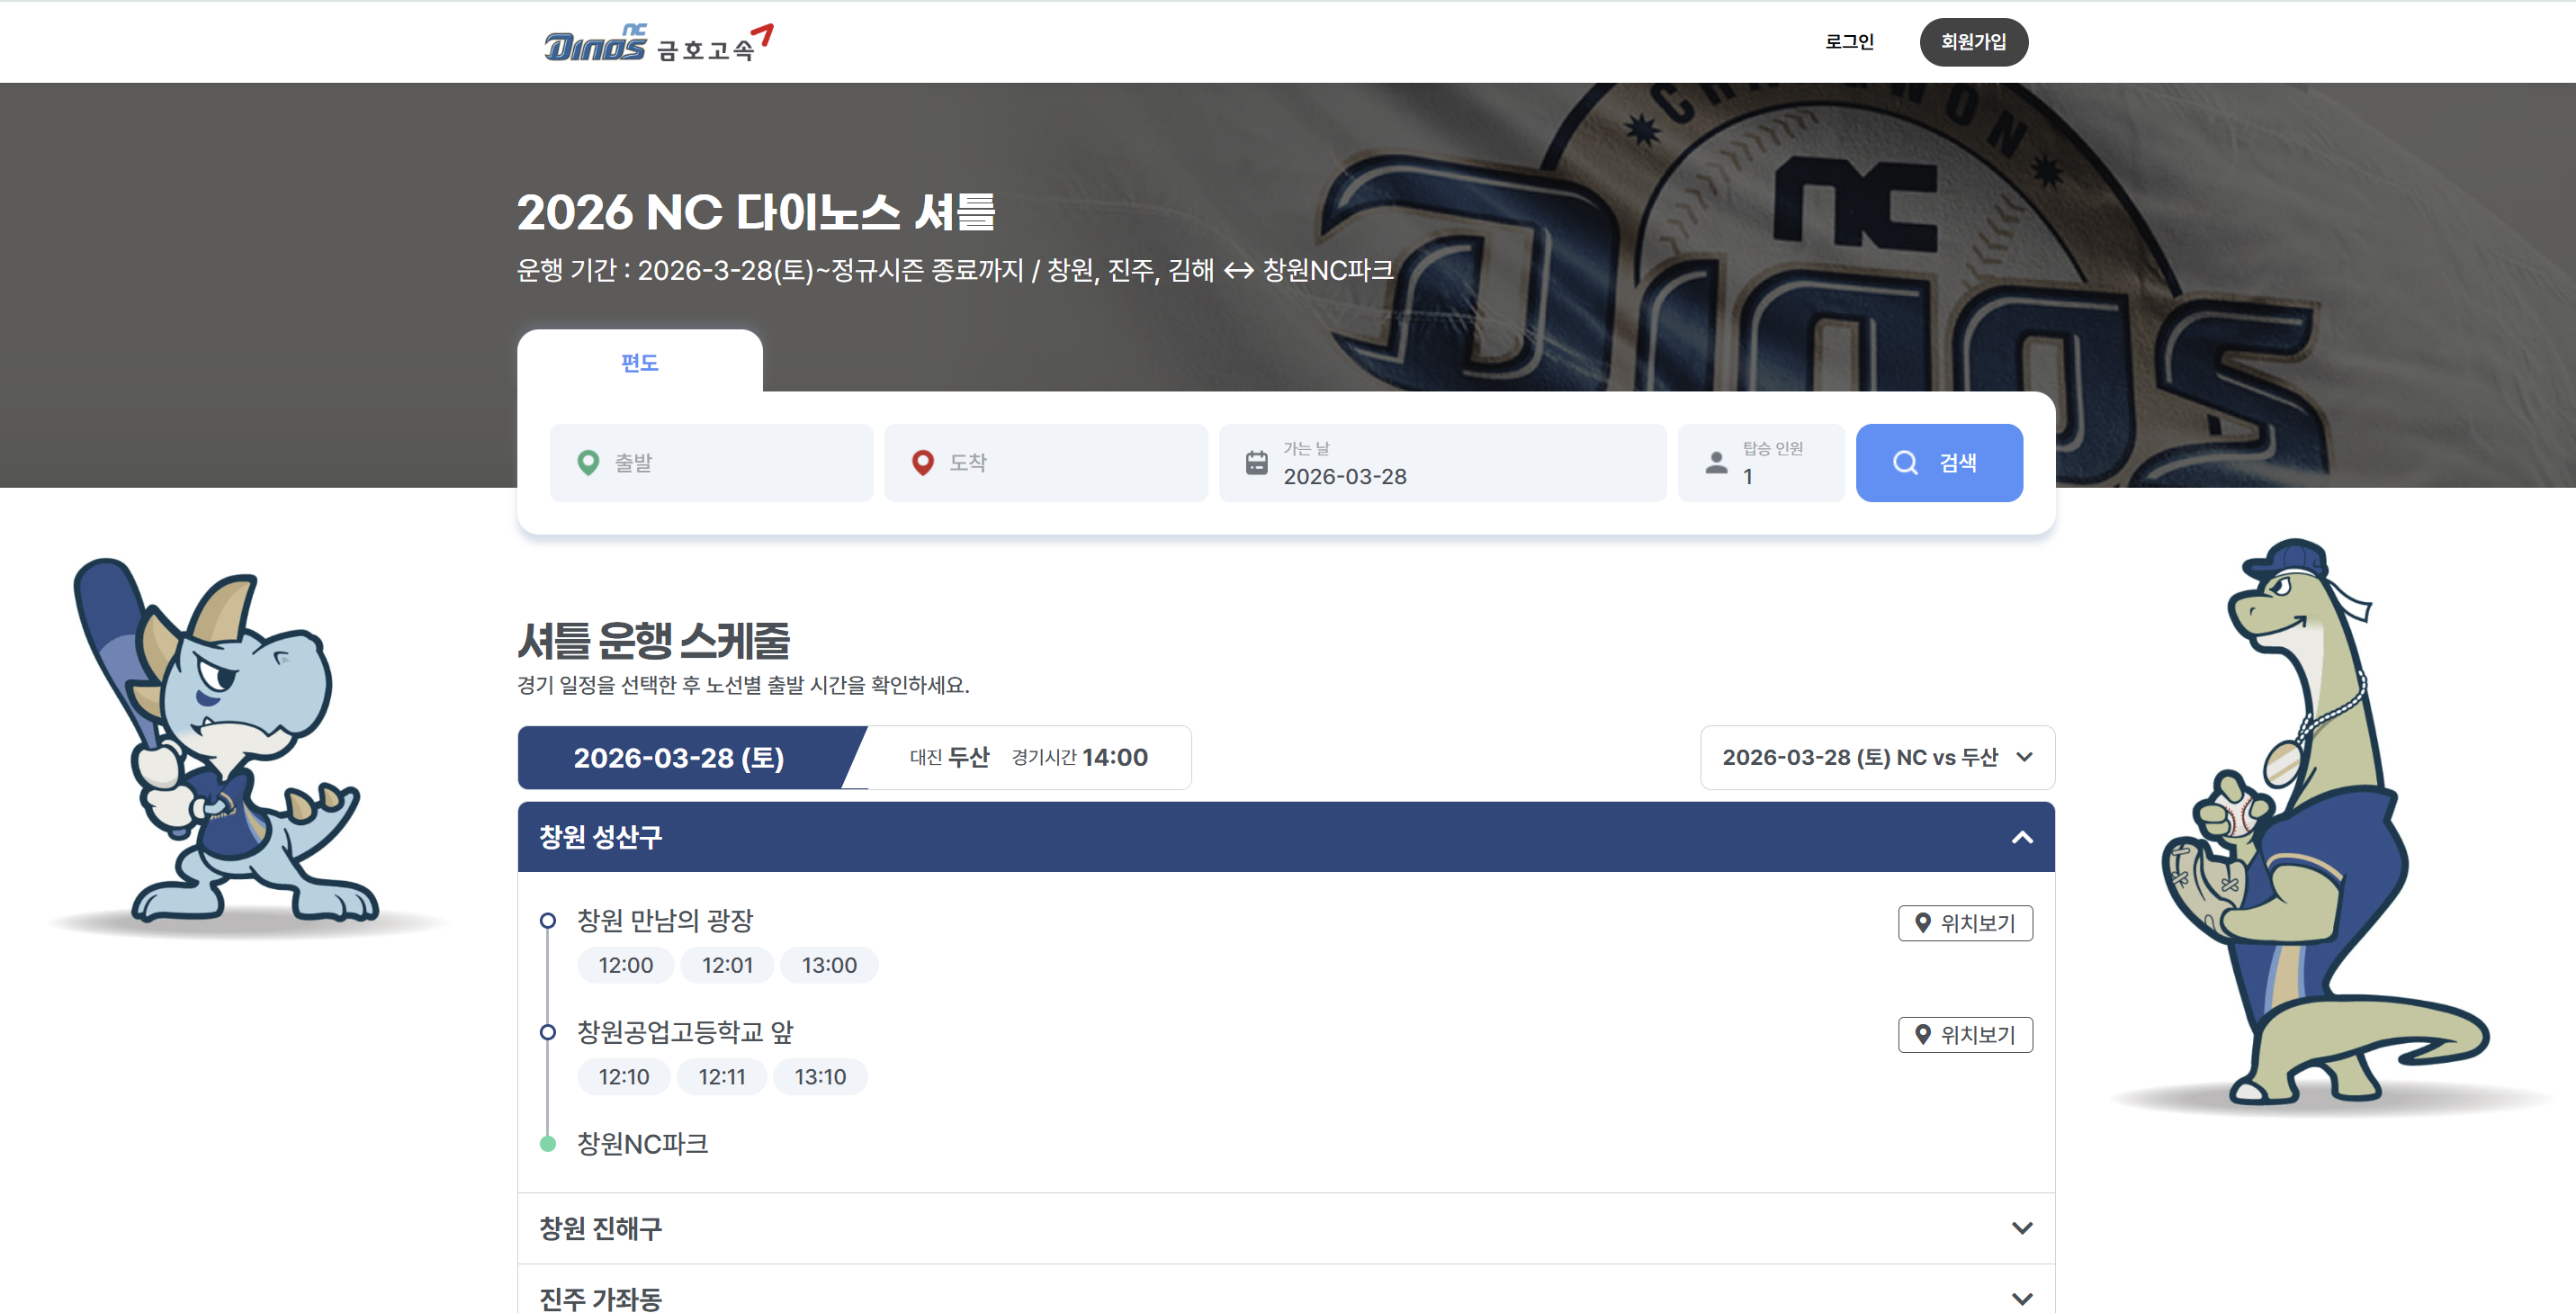Screen dimensions: 2576x1313
Task: Select the 2026-03-28 (토) date tab
Action: (679, 758)
